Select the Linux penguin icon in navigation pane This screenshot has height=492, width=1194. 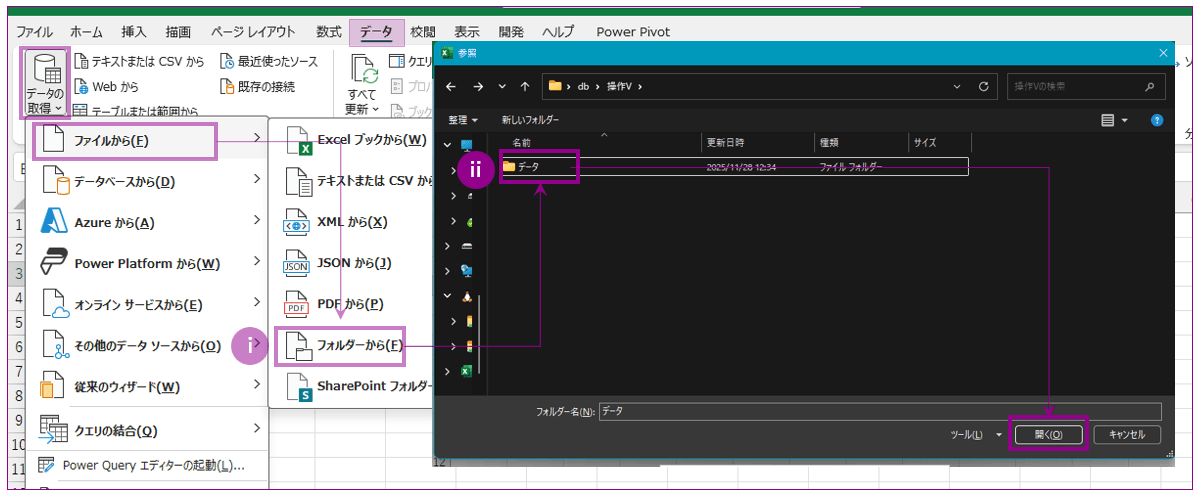click(467, 296)
